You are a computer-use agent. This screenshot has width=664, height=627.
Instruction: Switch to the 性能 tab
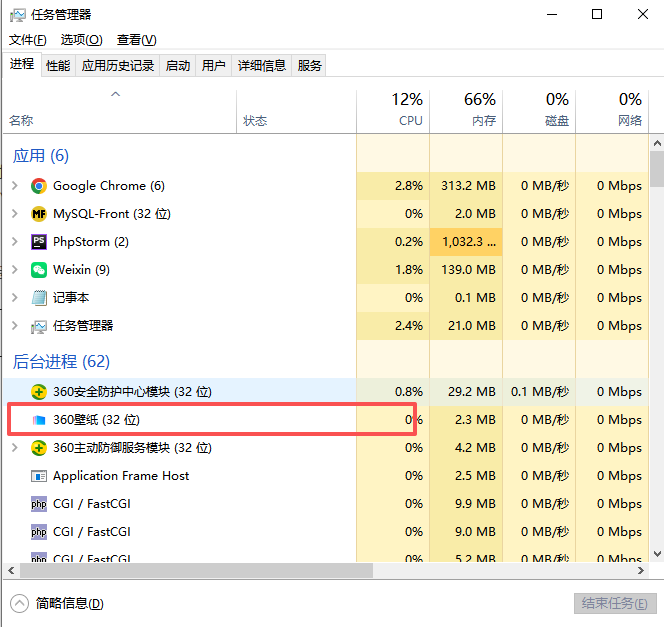(x=58, y=66)
